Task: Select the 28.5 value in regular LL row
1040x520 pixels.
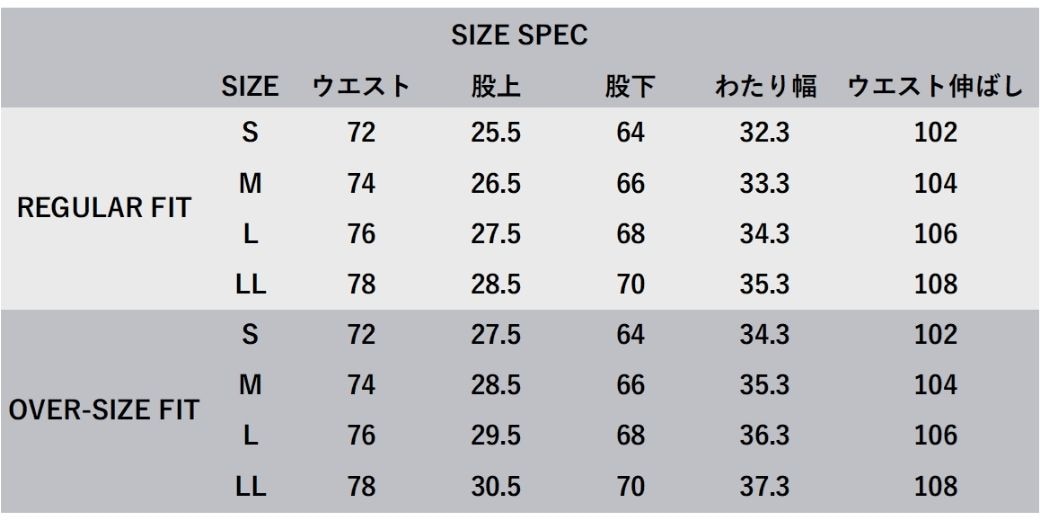Action: [x=496, y=285]
